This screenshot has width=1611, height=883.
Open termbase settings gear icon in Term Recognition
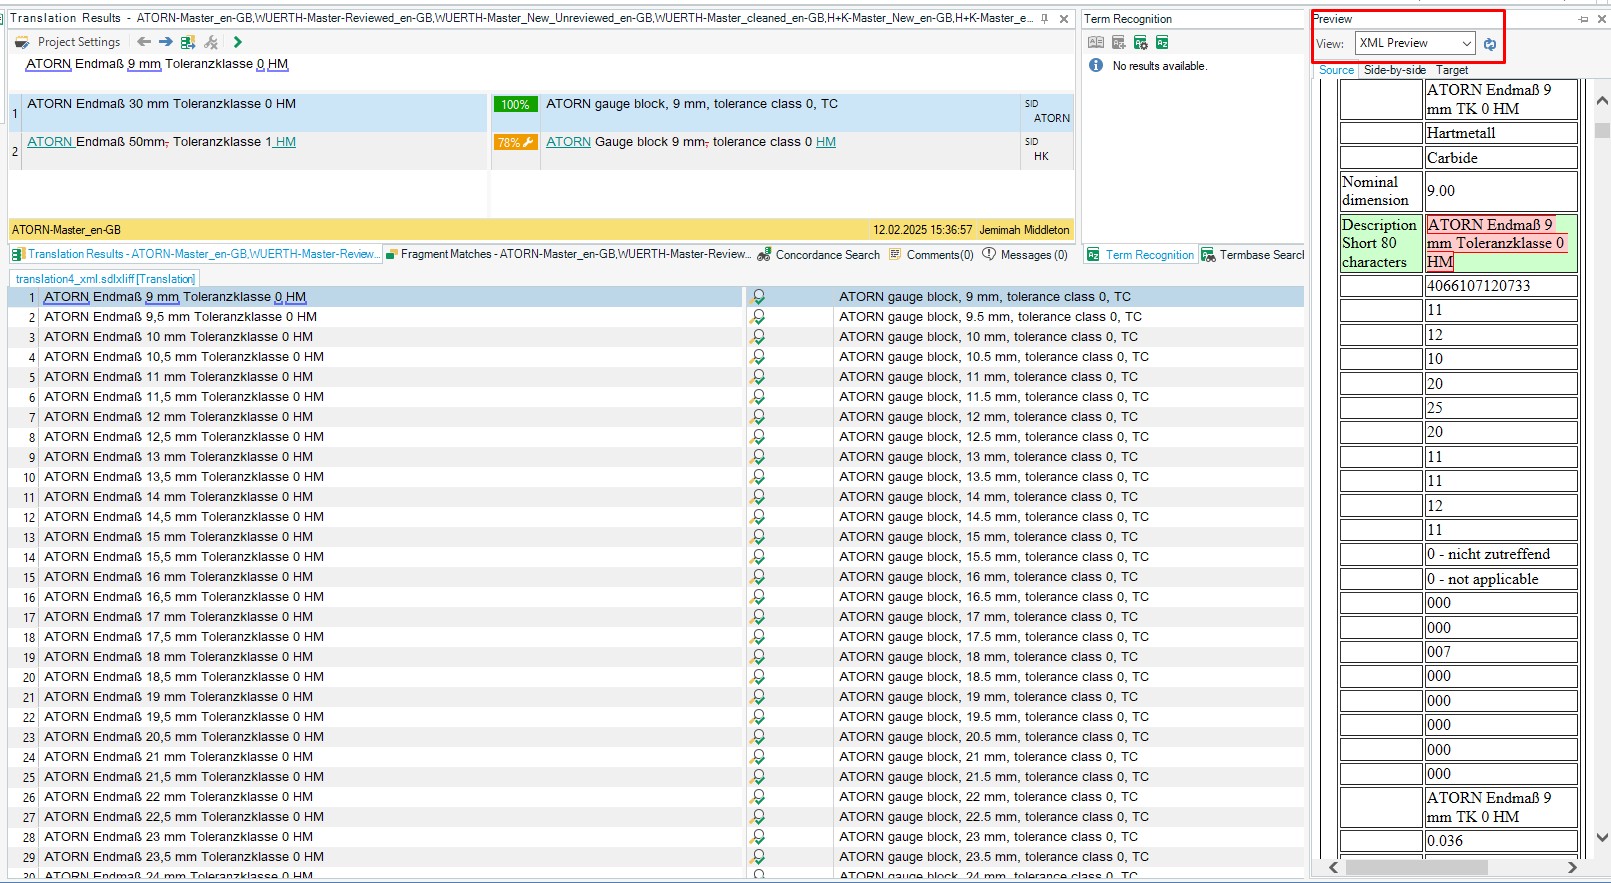click(x=1140, y=42)
